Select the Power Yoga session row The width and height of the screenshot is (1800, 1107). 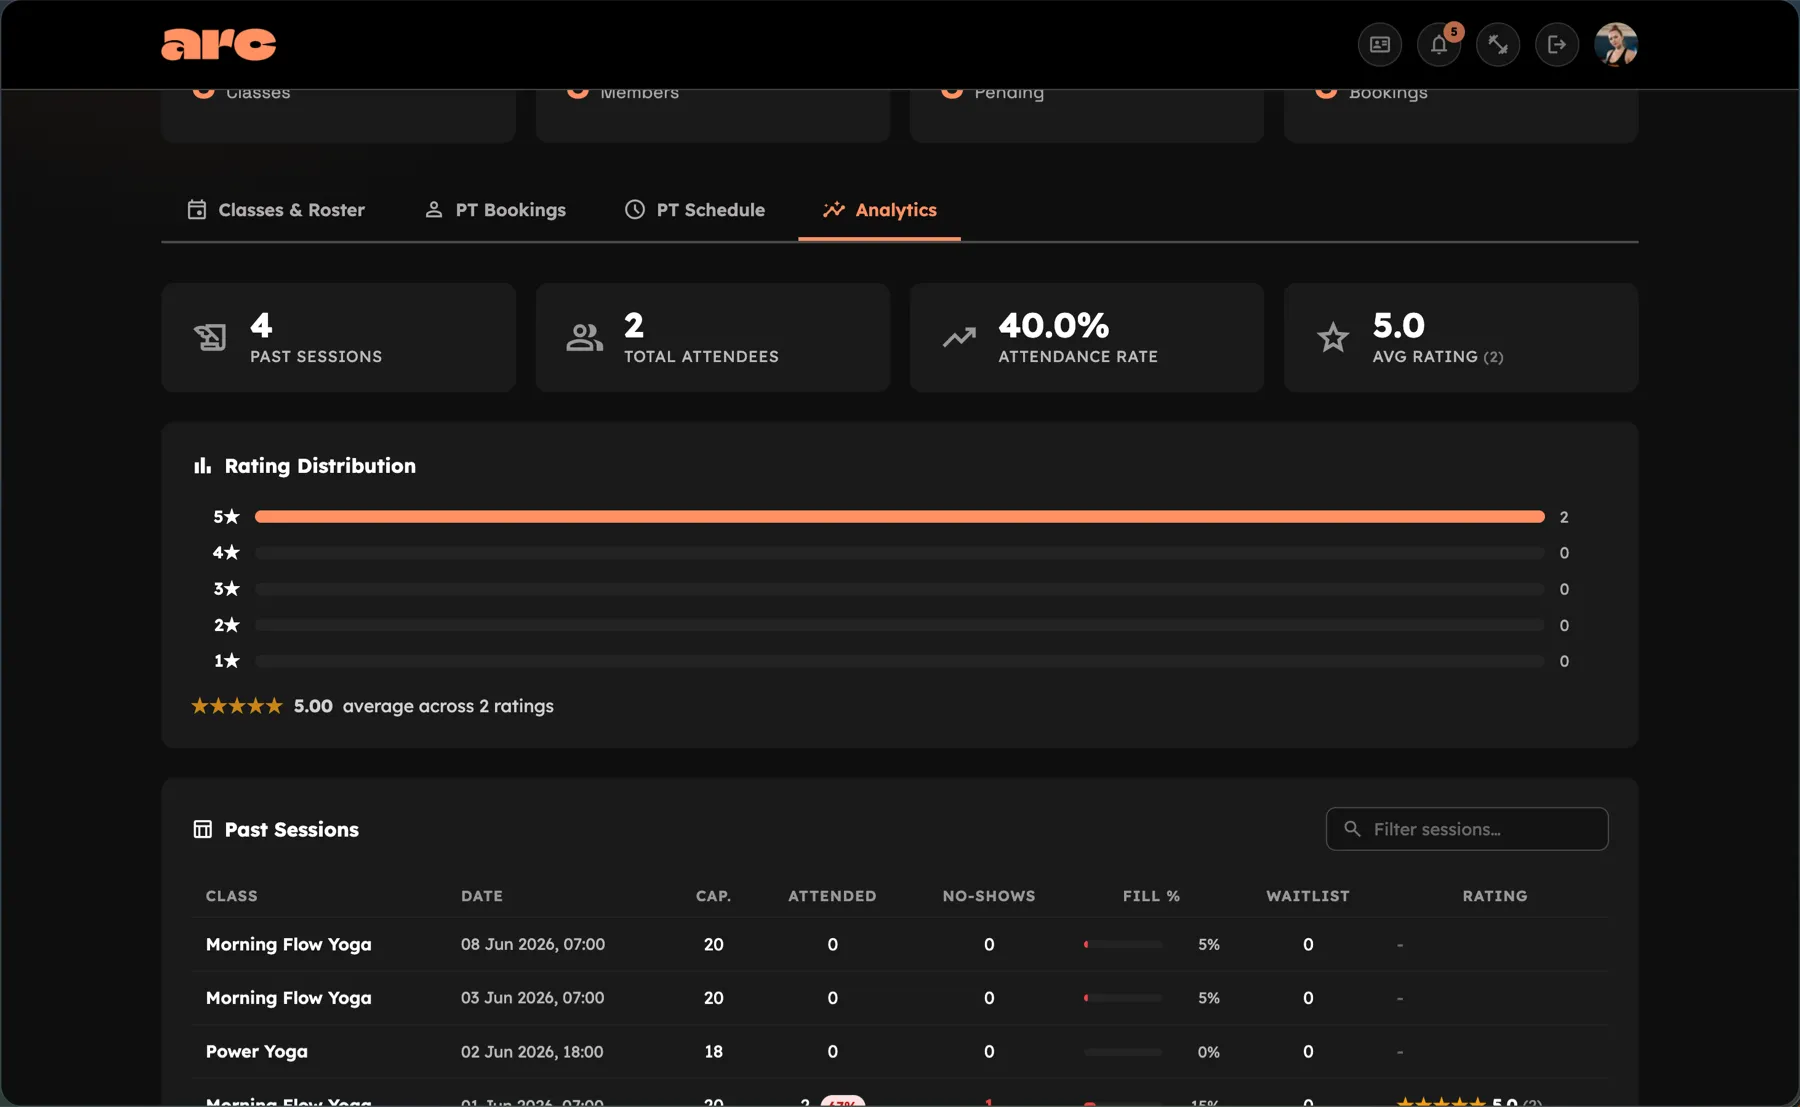pyautogui.click(x=900, y=1051)
